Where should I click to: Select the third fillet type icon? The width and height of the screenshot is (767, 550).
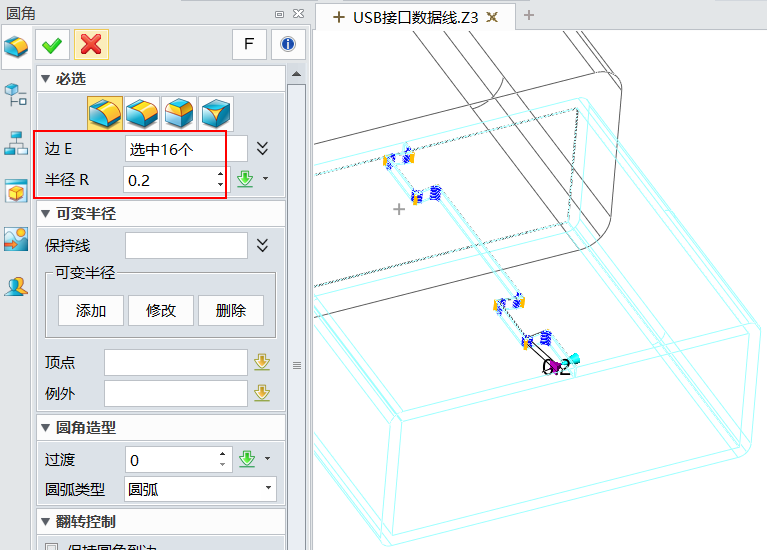click(x=179, y=113)
